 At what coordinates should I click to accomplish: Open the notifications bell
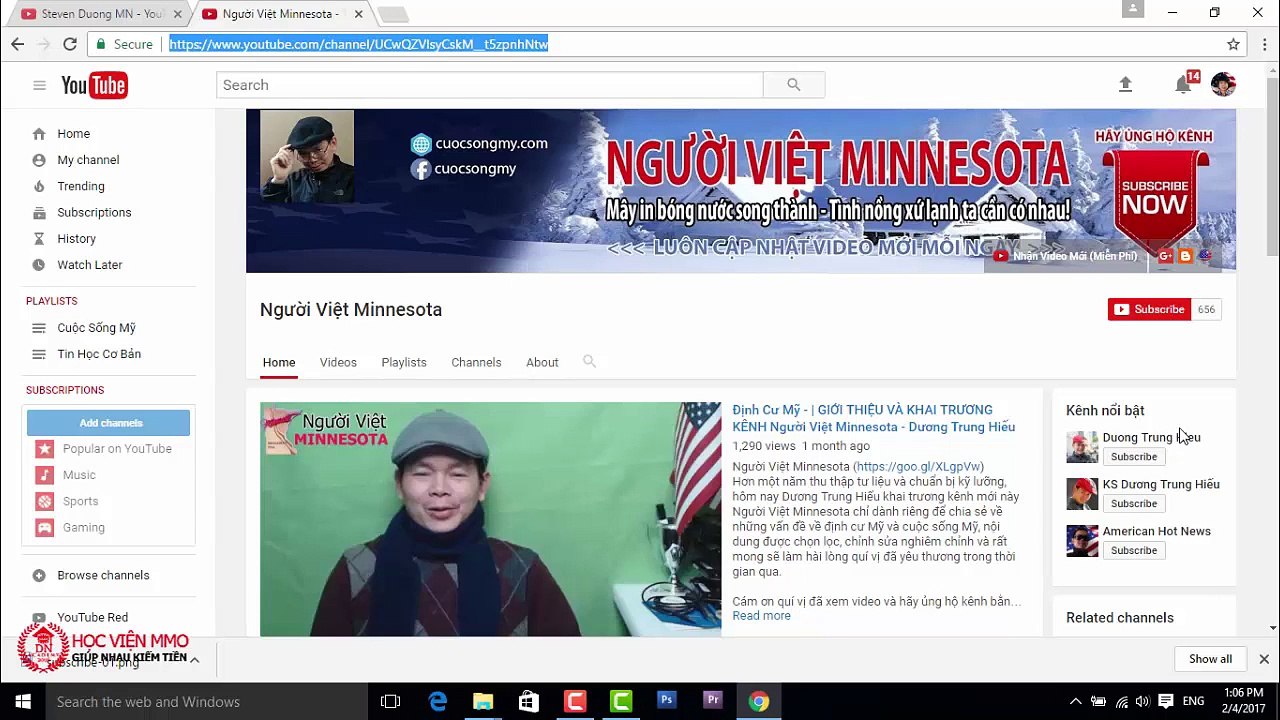1183,85
